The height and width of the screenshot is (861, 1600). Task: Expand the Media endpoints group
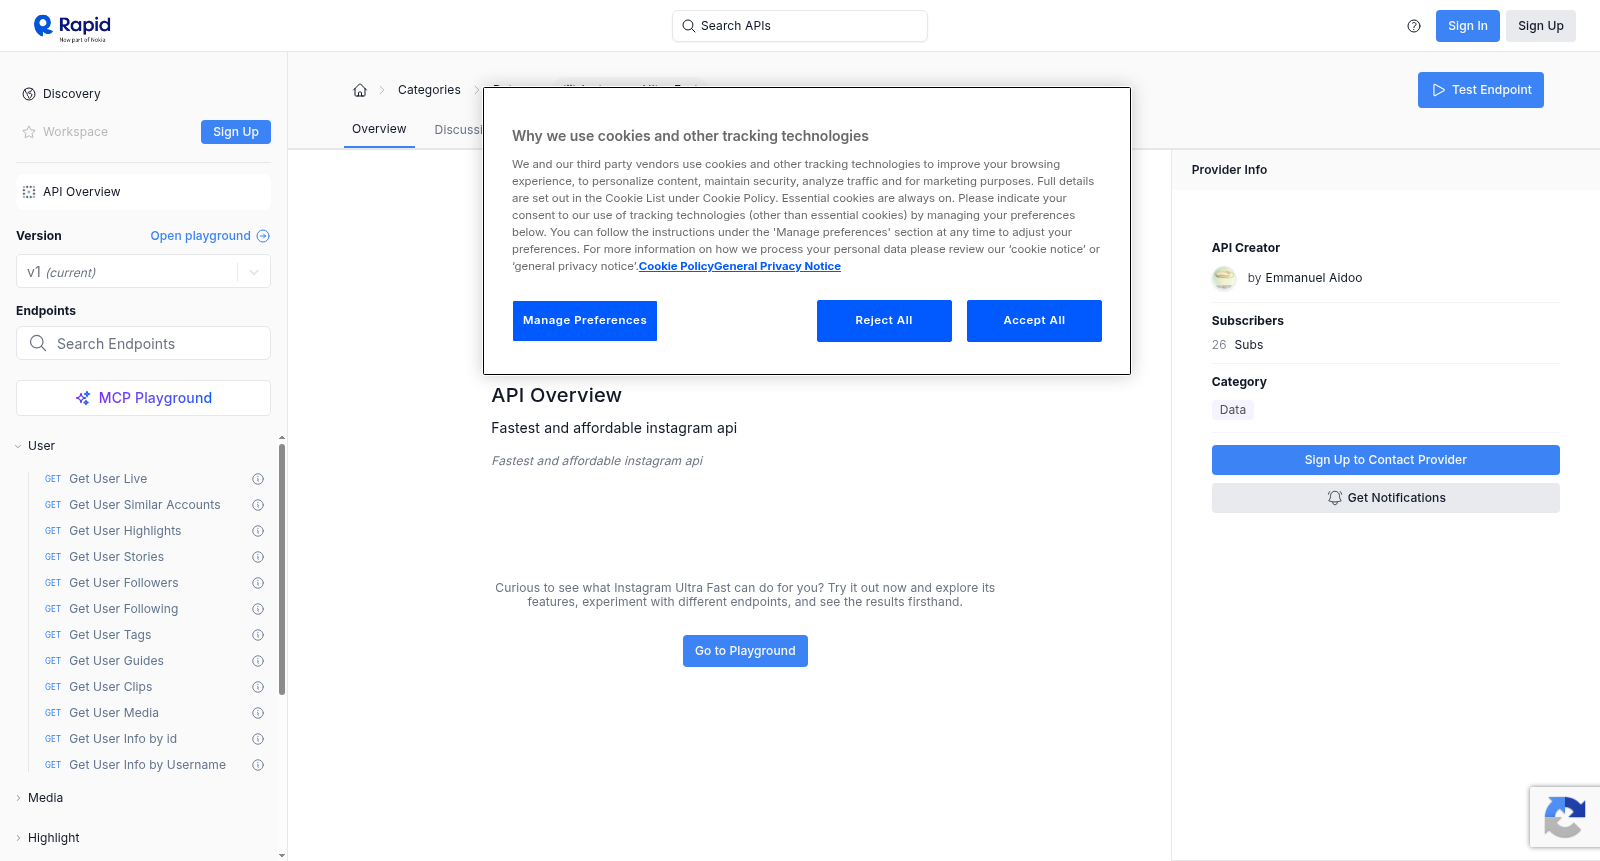tap(45, 798)
